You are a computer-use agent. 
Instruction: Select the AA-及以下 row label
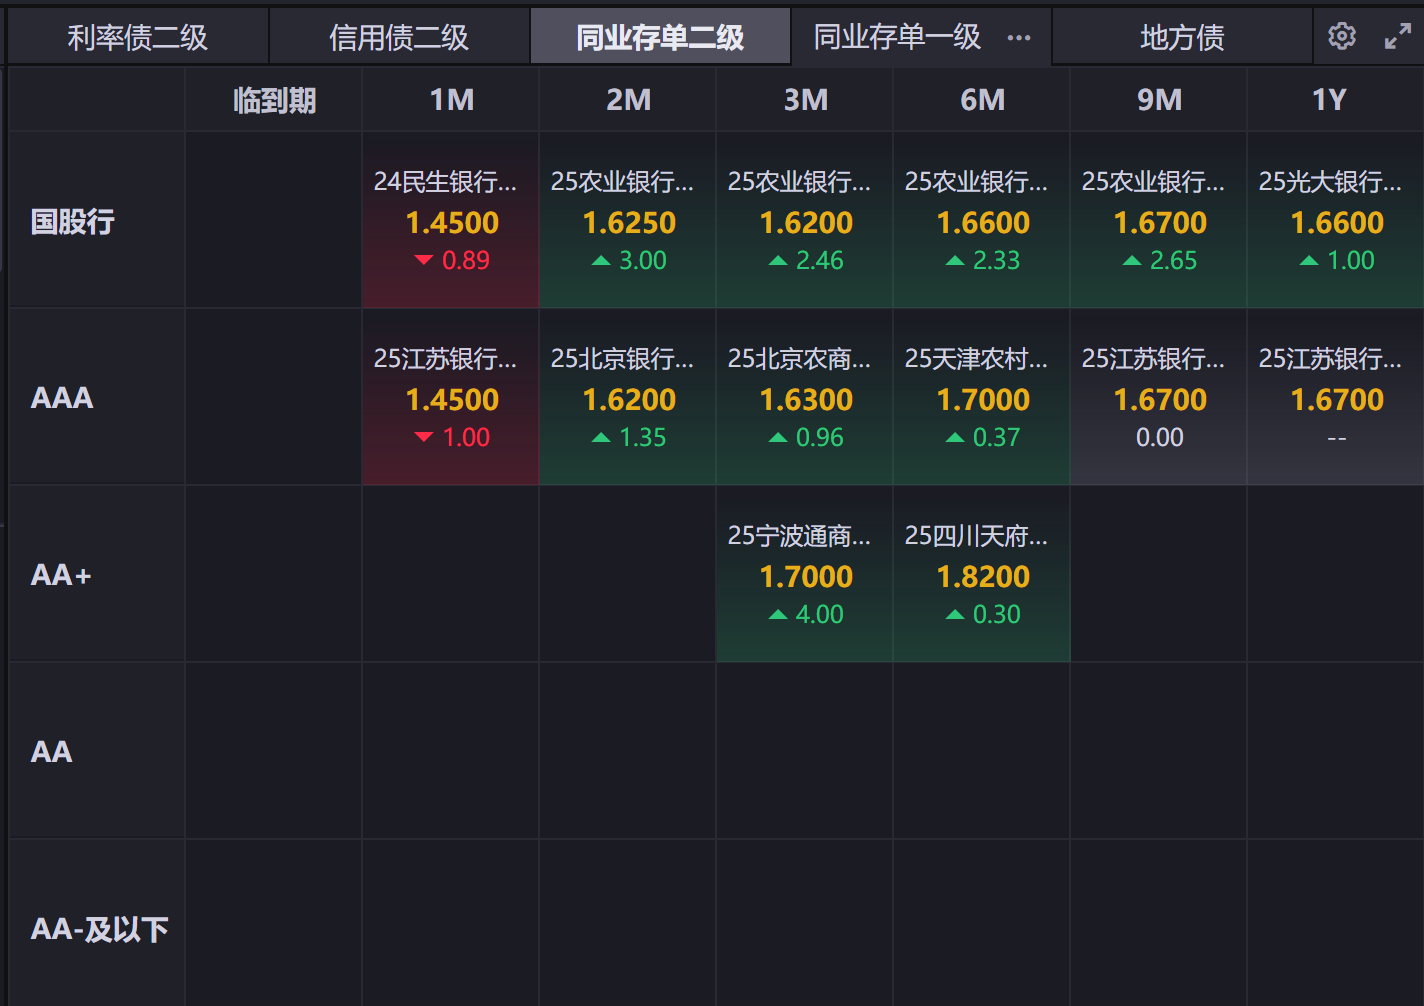(x=99, y=929)
